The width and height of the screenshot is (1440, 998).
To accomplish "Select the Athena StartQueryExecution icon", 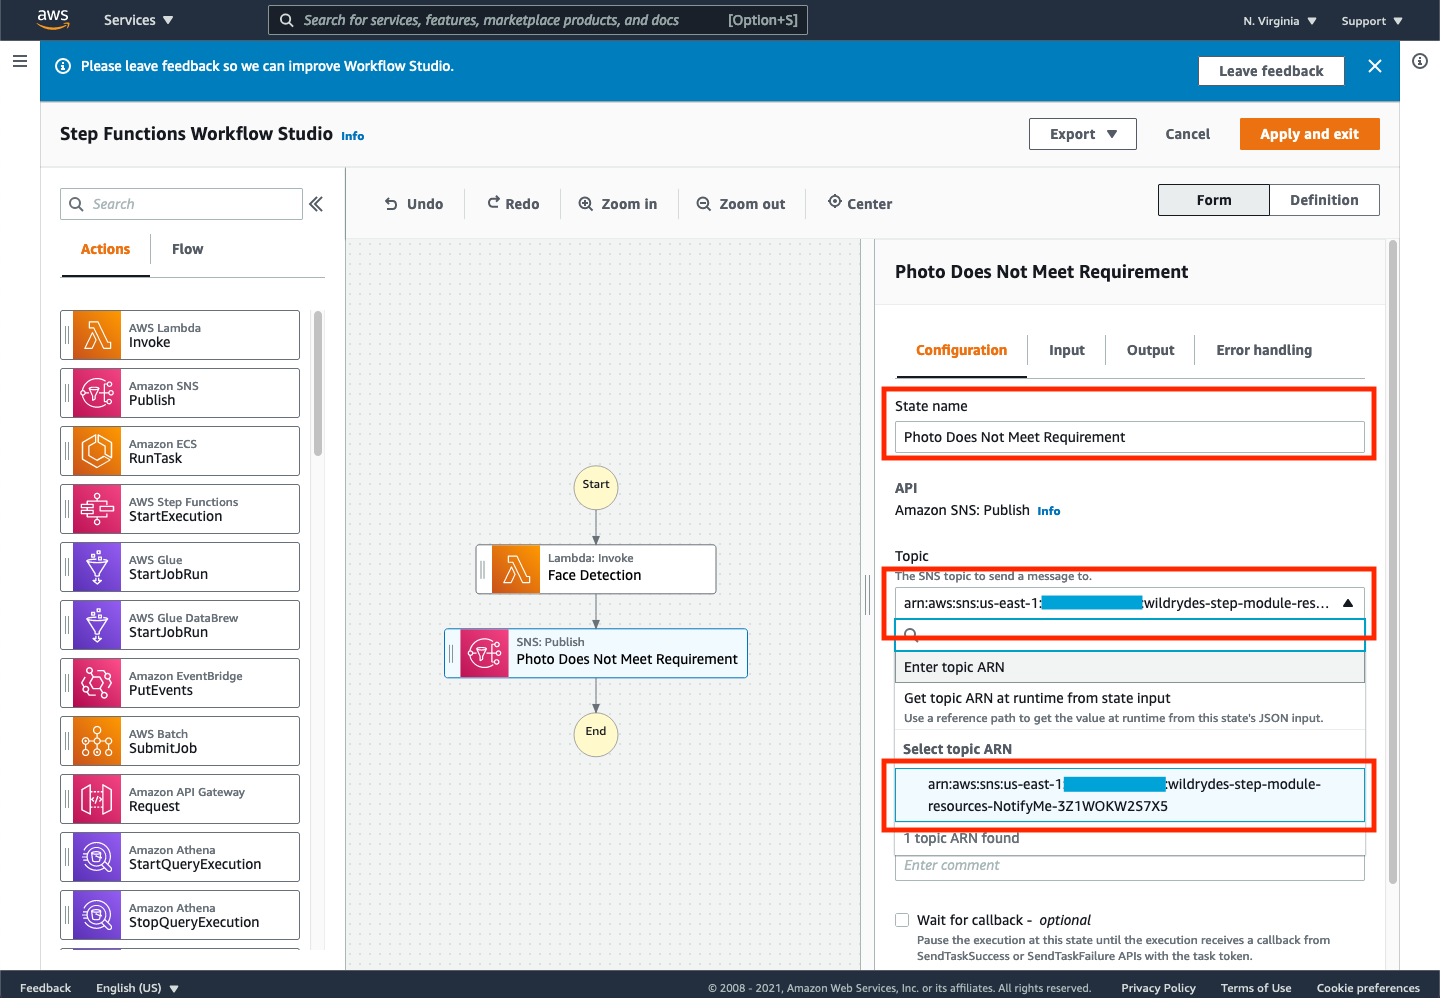I will [97, 857].
